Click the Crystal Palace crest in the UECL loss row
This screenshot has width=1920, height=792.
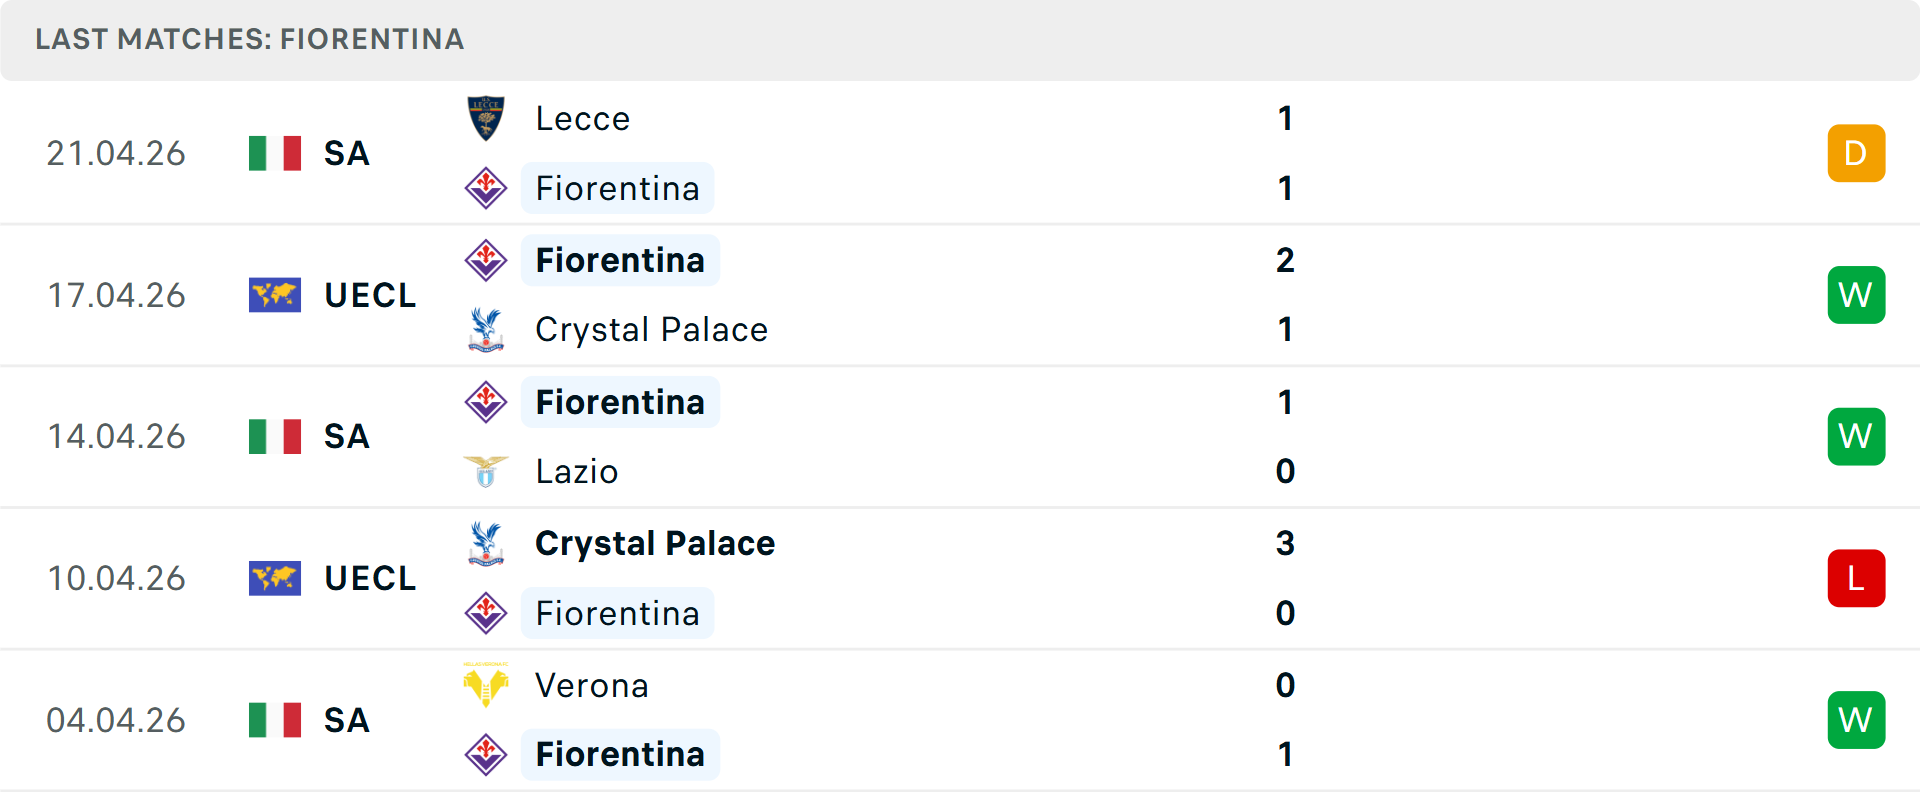[486, 541]
